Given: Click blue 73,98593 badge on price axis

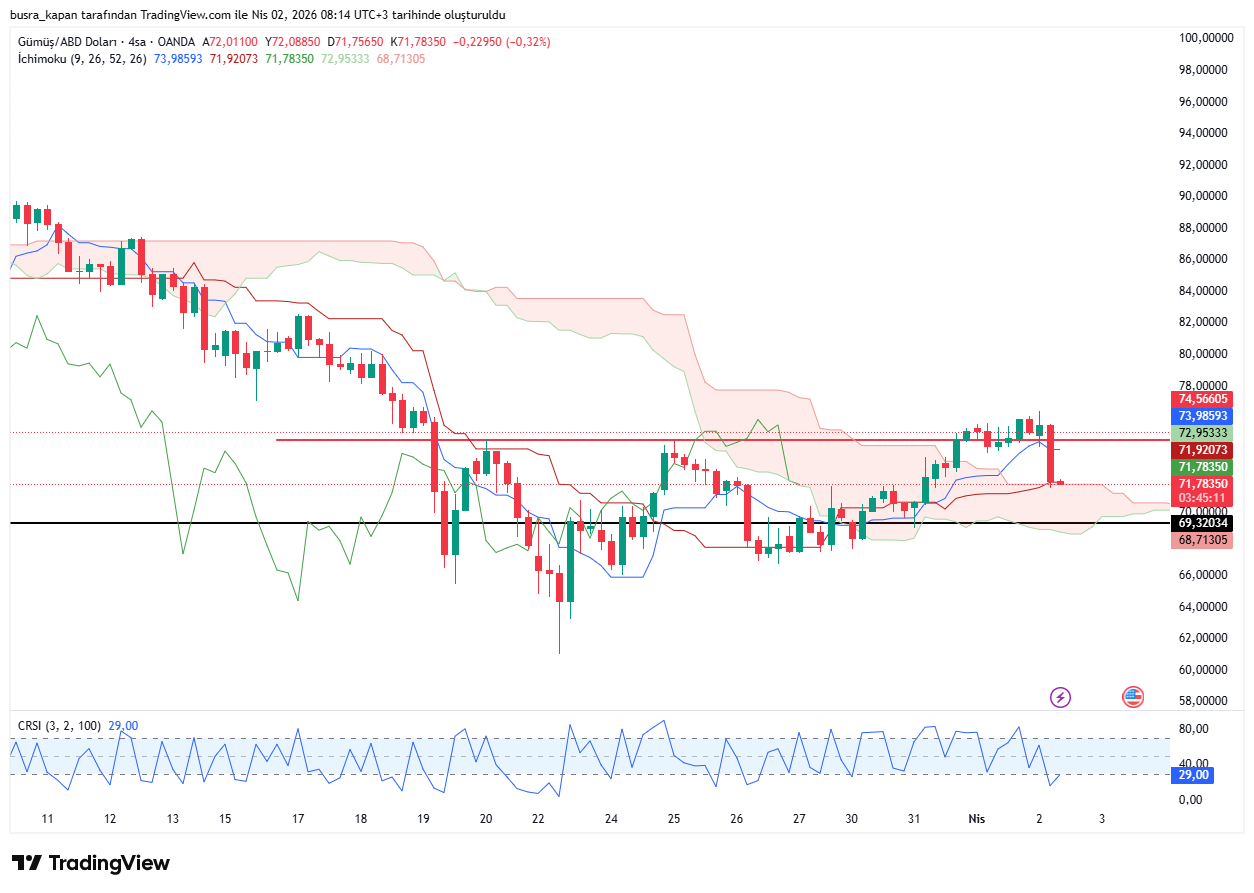Looking at the screenshot, I should (x=1203, y=415).
